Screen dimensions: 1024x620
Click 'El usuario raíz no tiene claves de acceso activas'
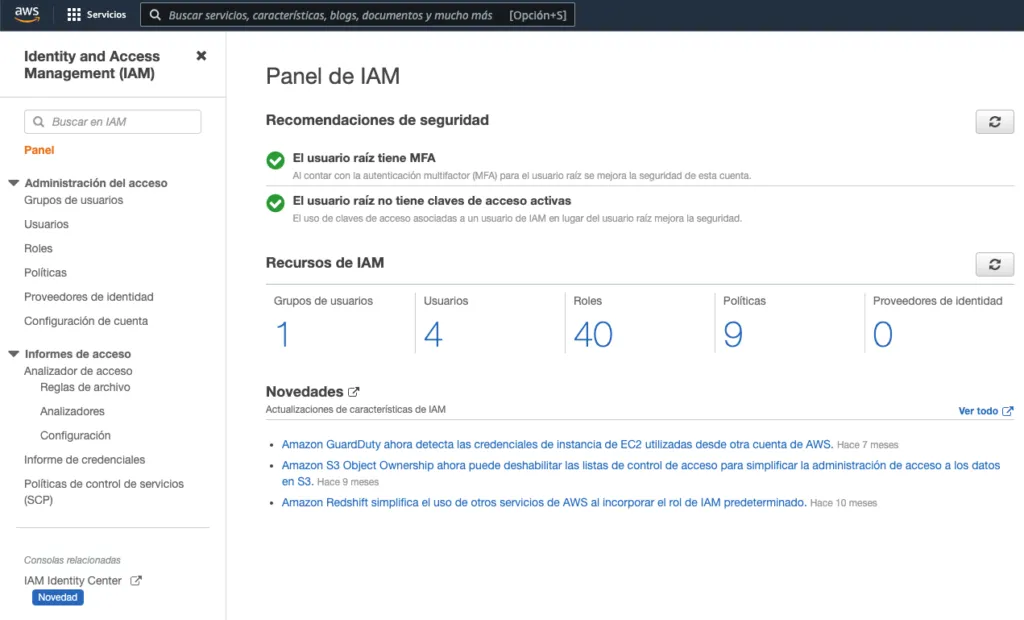tap(432, 201)
